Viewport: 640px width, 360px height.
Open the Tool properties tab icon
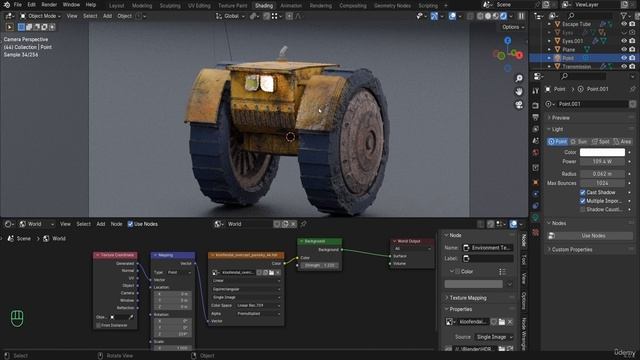point(536,91)
